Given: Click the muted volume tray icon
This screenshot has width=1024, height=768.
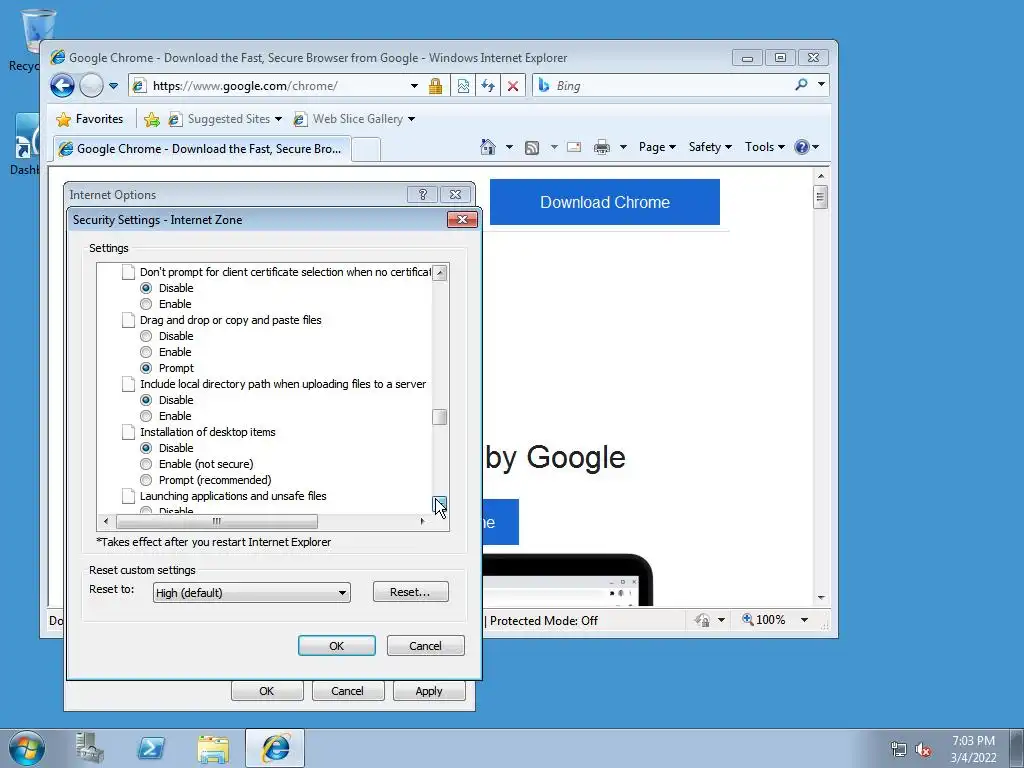Looking at the screenshot, I should (x=923, y=750).
